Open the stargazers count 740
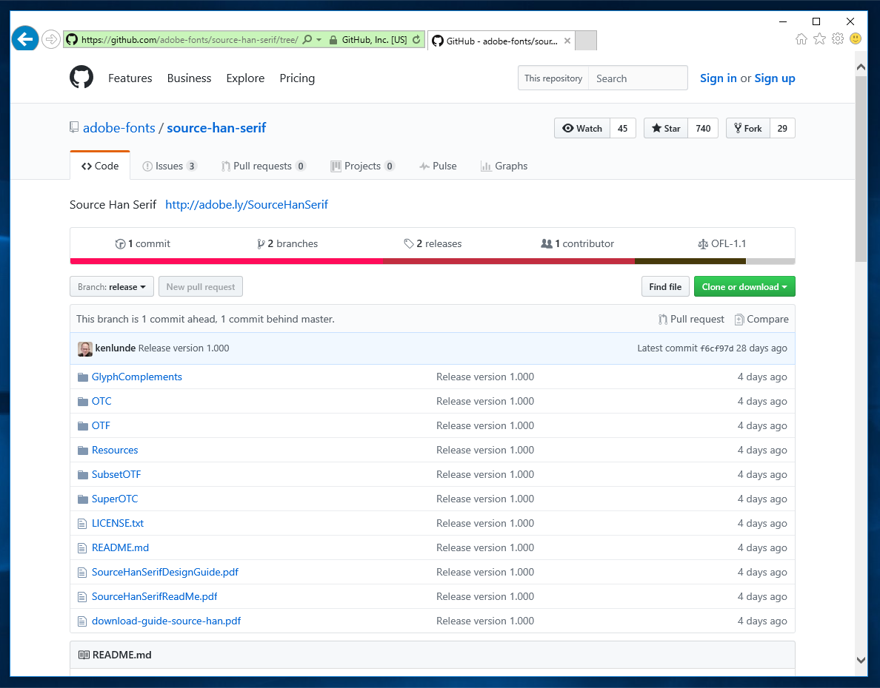This screenshot has height=688, width=880. [703, 129]
